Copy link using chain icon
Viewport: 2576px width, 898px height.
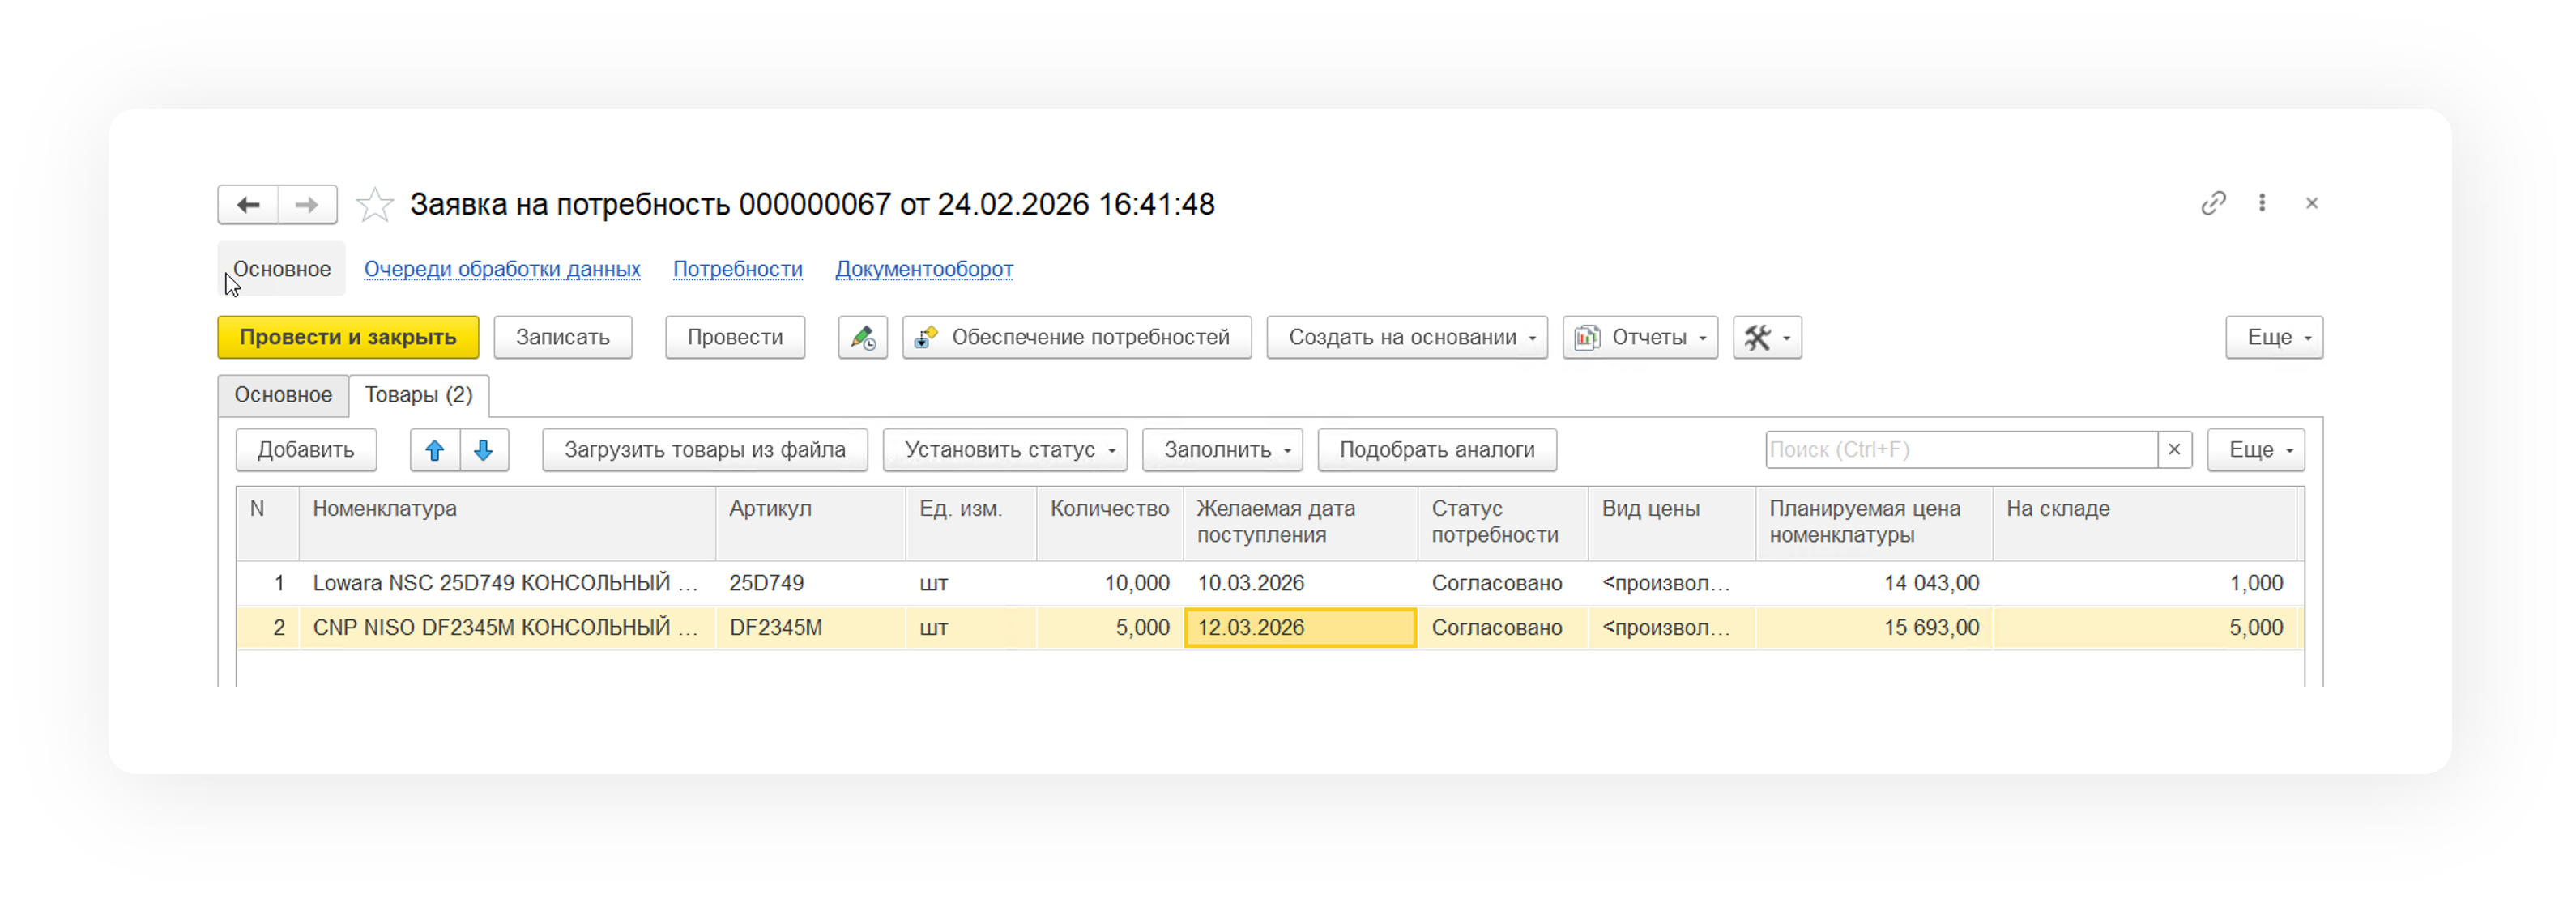tap(2213, 203)
